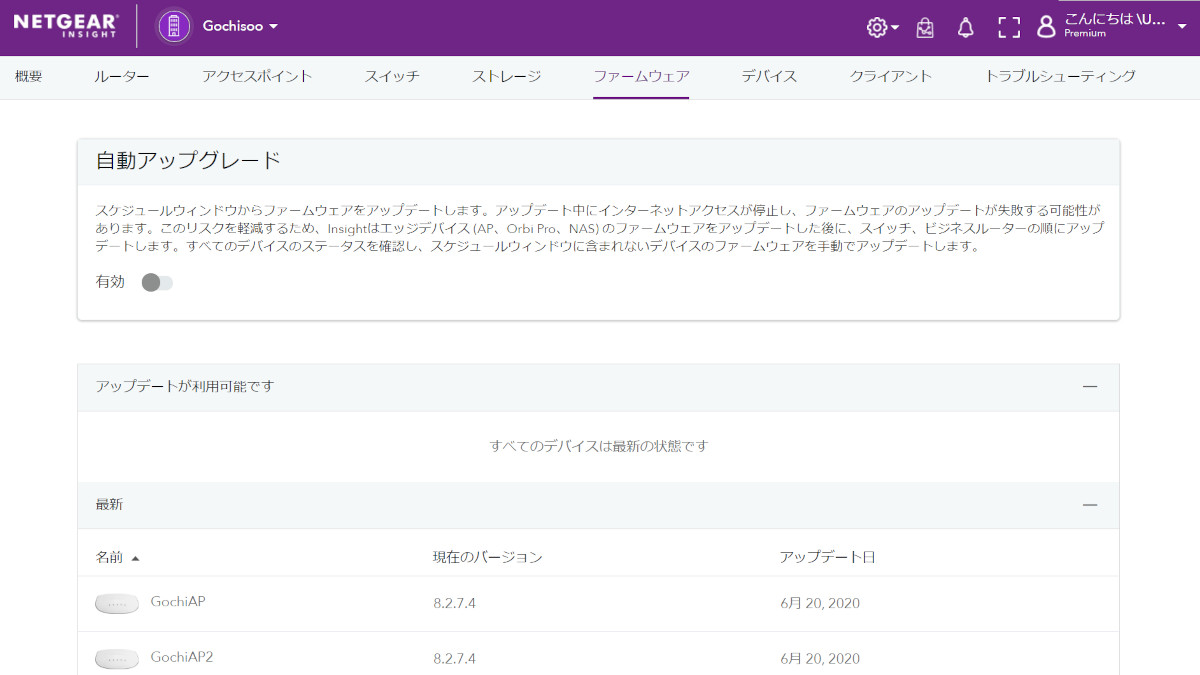Switch to the アクセスポイント tab
This screenshot has width=1200, height=675.
[x=257, y=76]
